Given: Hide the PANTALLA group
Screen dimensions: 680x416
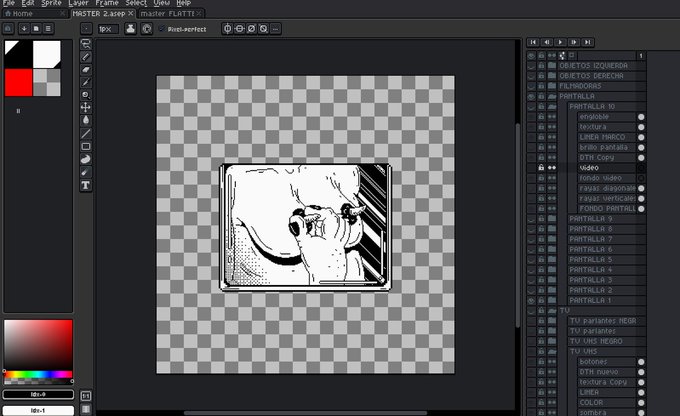Looking at the screenshot, I should tap(531, 96).
